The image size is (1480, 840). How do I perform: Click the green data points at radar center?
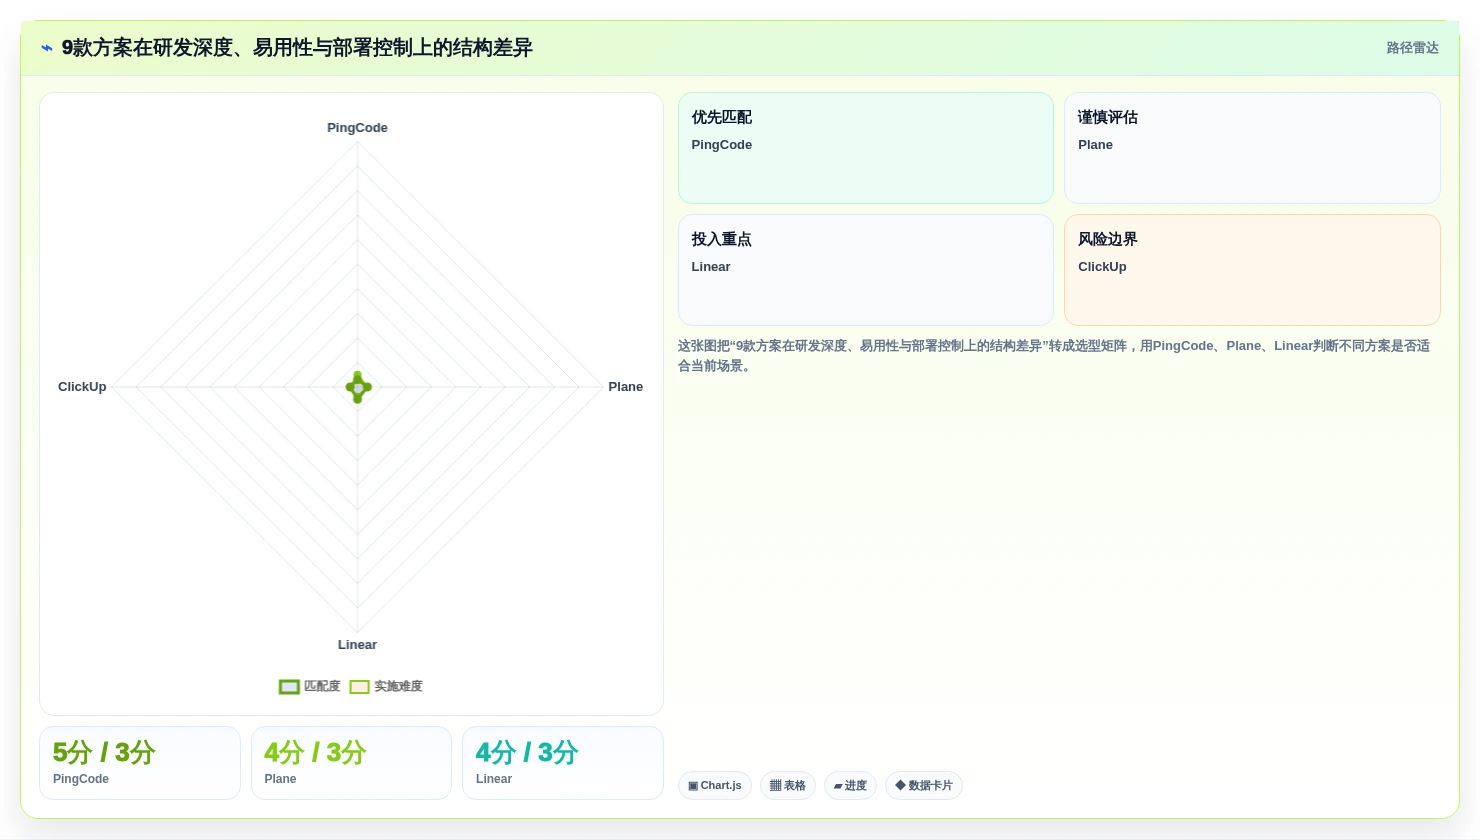pos(358,387)
